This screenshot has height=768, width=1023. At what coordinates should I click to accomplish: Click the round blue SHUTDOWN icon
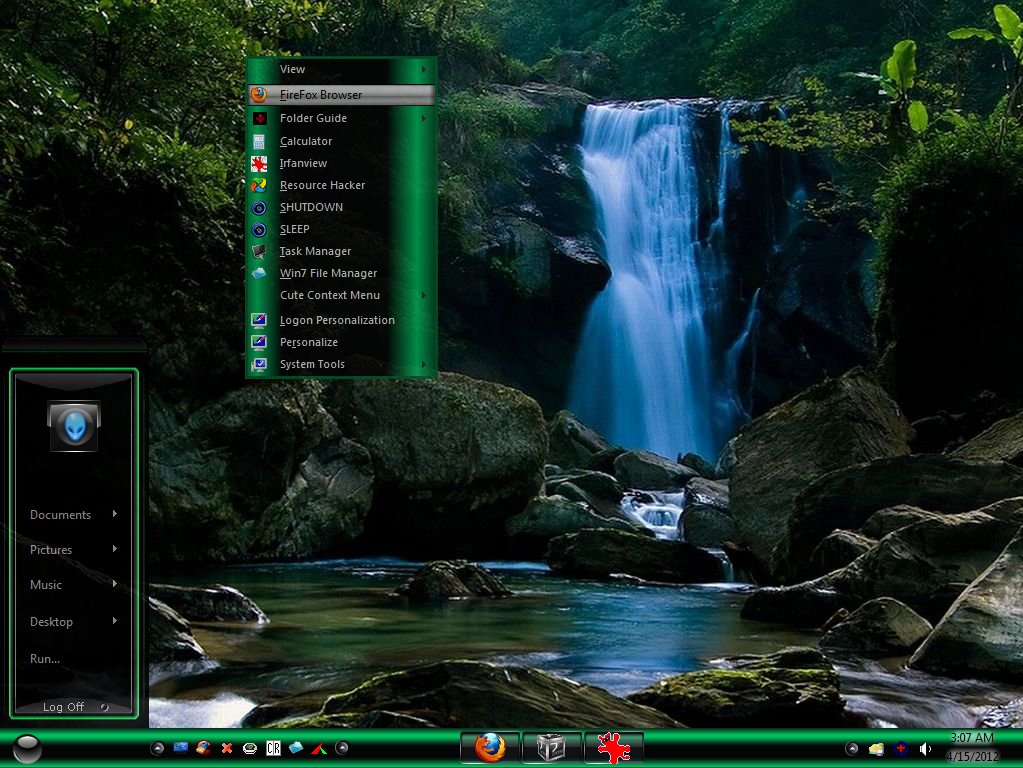point(259,207)
